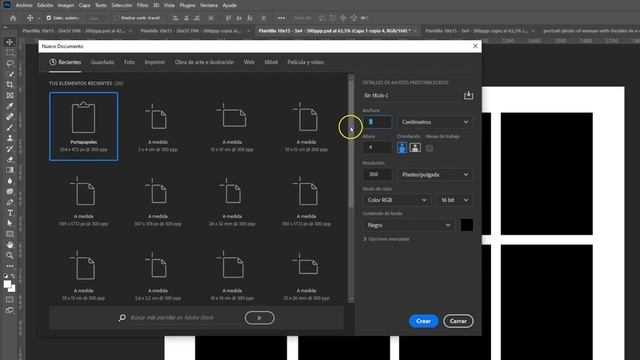Save the preset with the download icon

pos(468,95)
